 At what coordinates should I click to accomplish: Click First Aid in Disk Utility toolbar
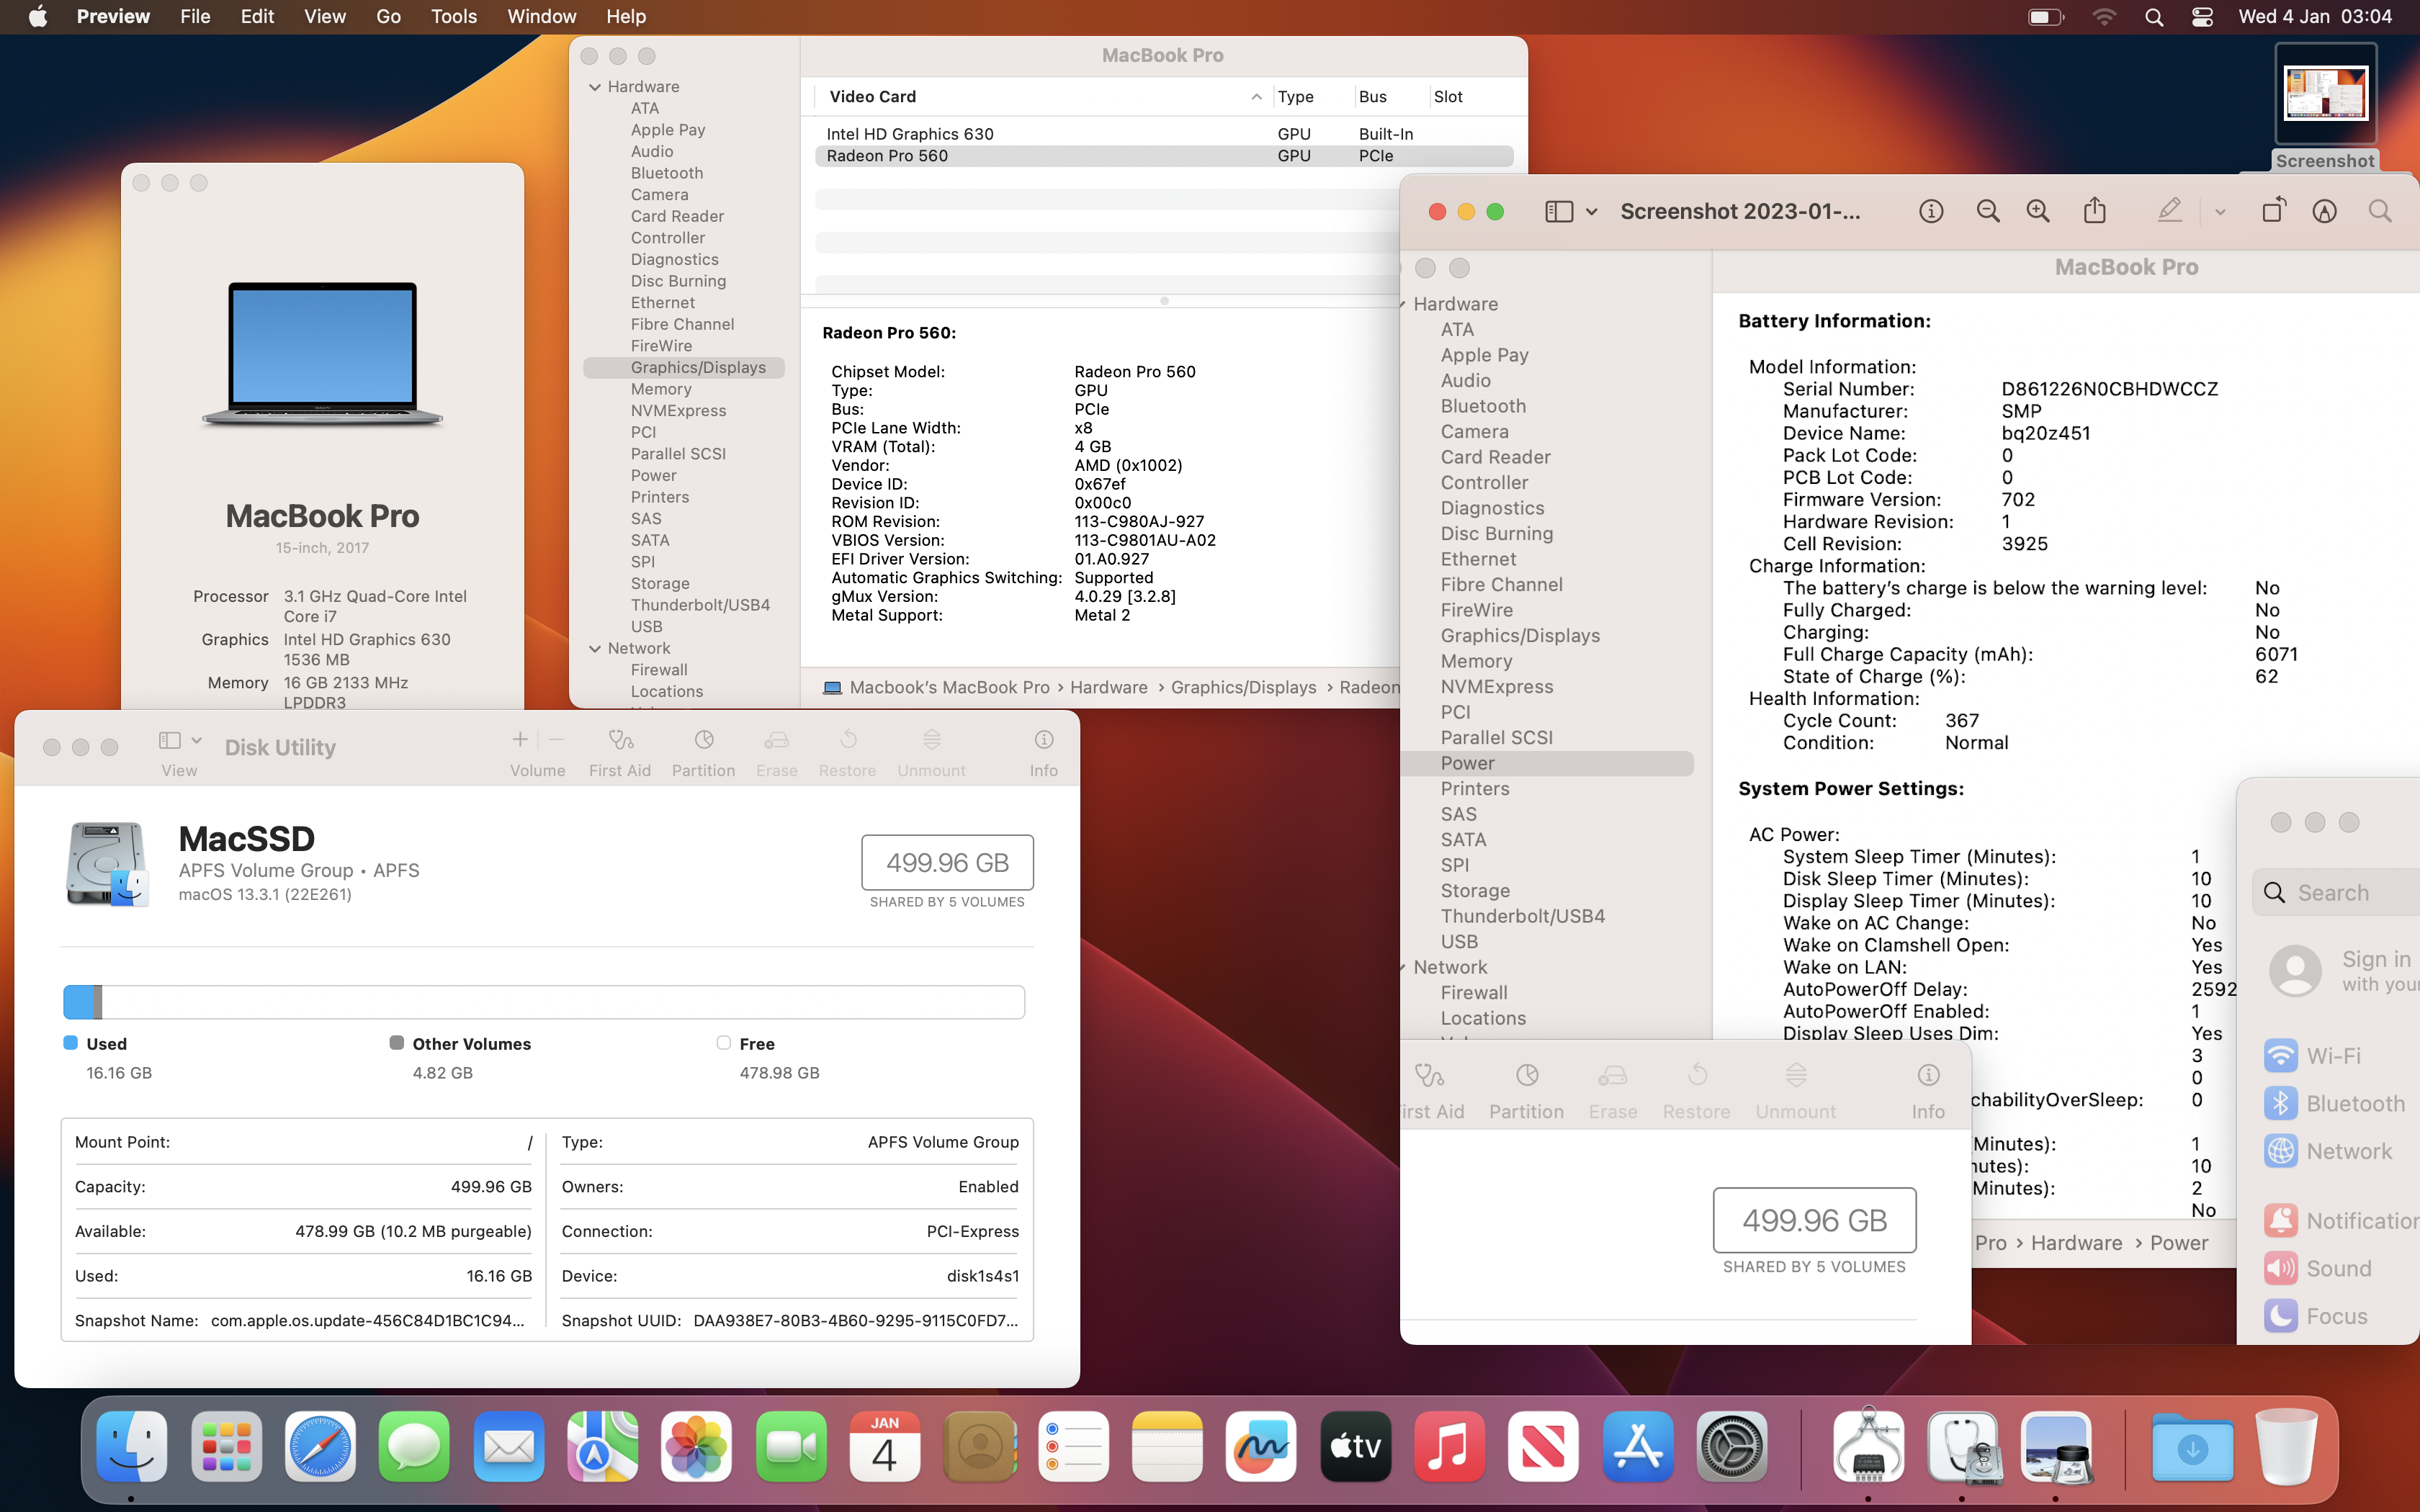(620, 752)
